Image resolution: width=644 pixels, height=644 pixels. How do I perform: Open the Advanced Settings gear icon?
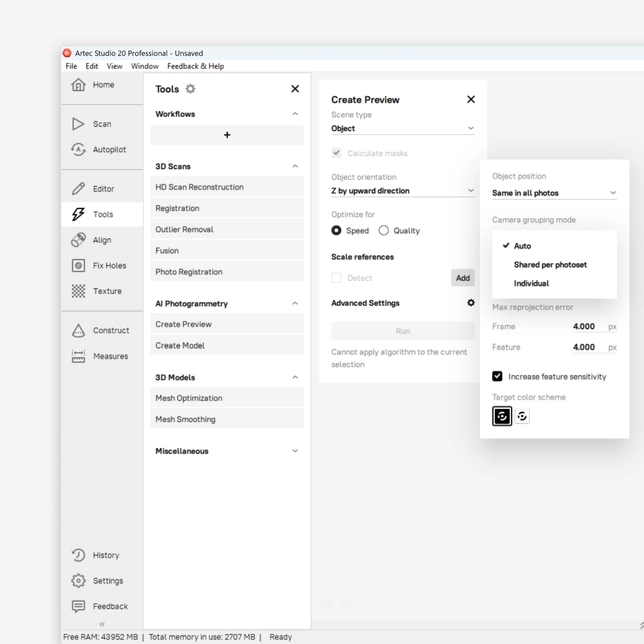coord(471,303)
